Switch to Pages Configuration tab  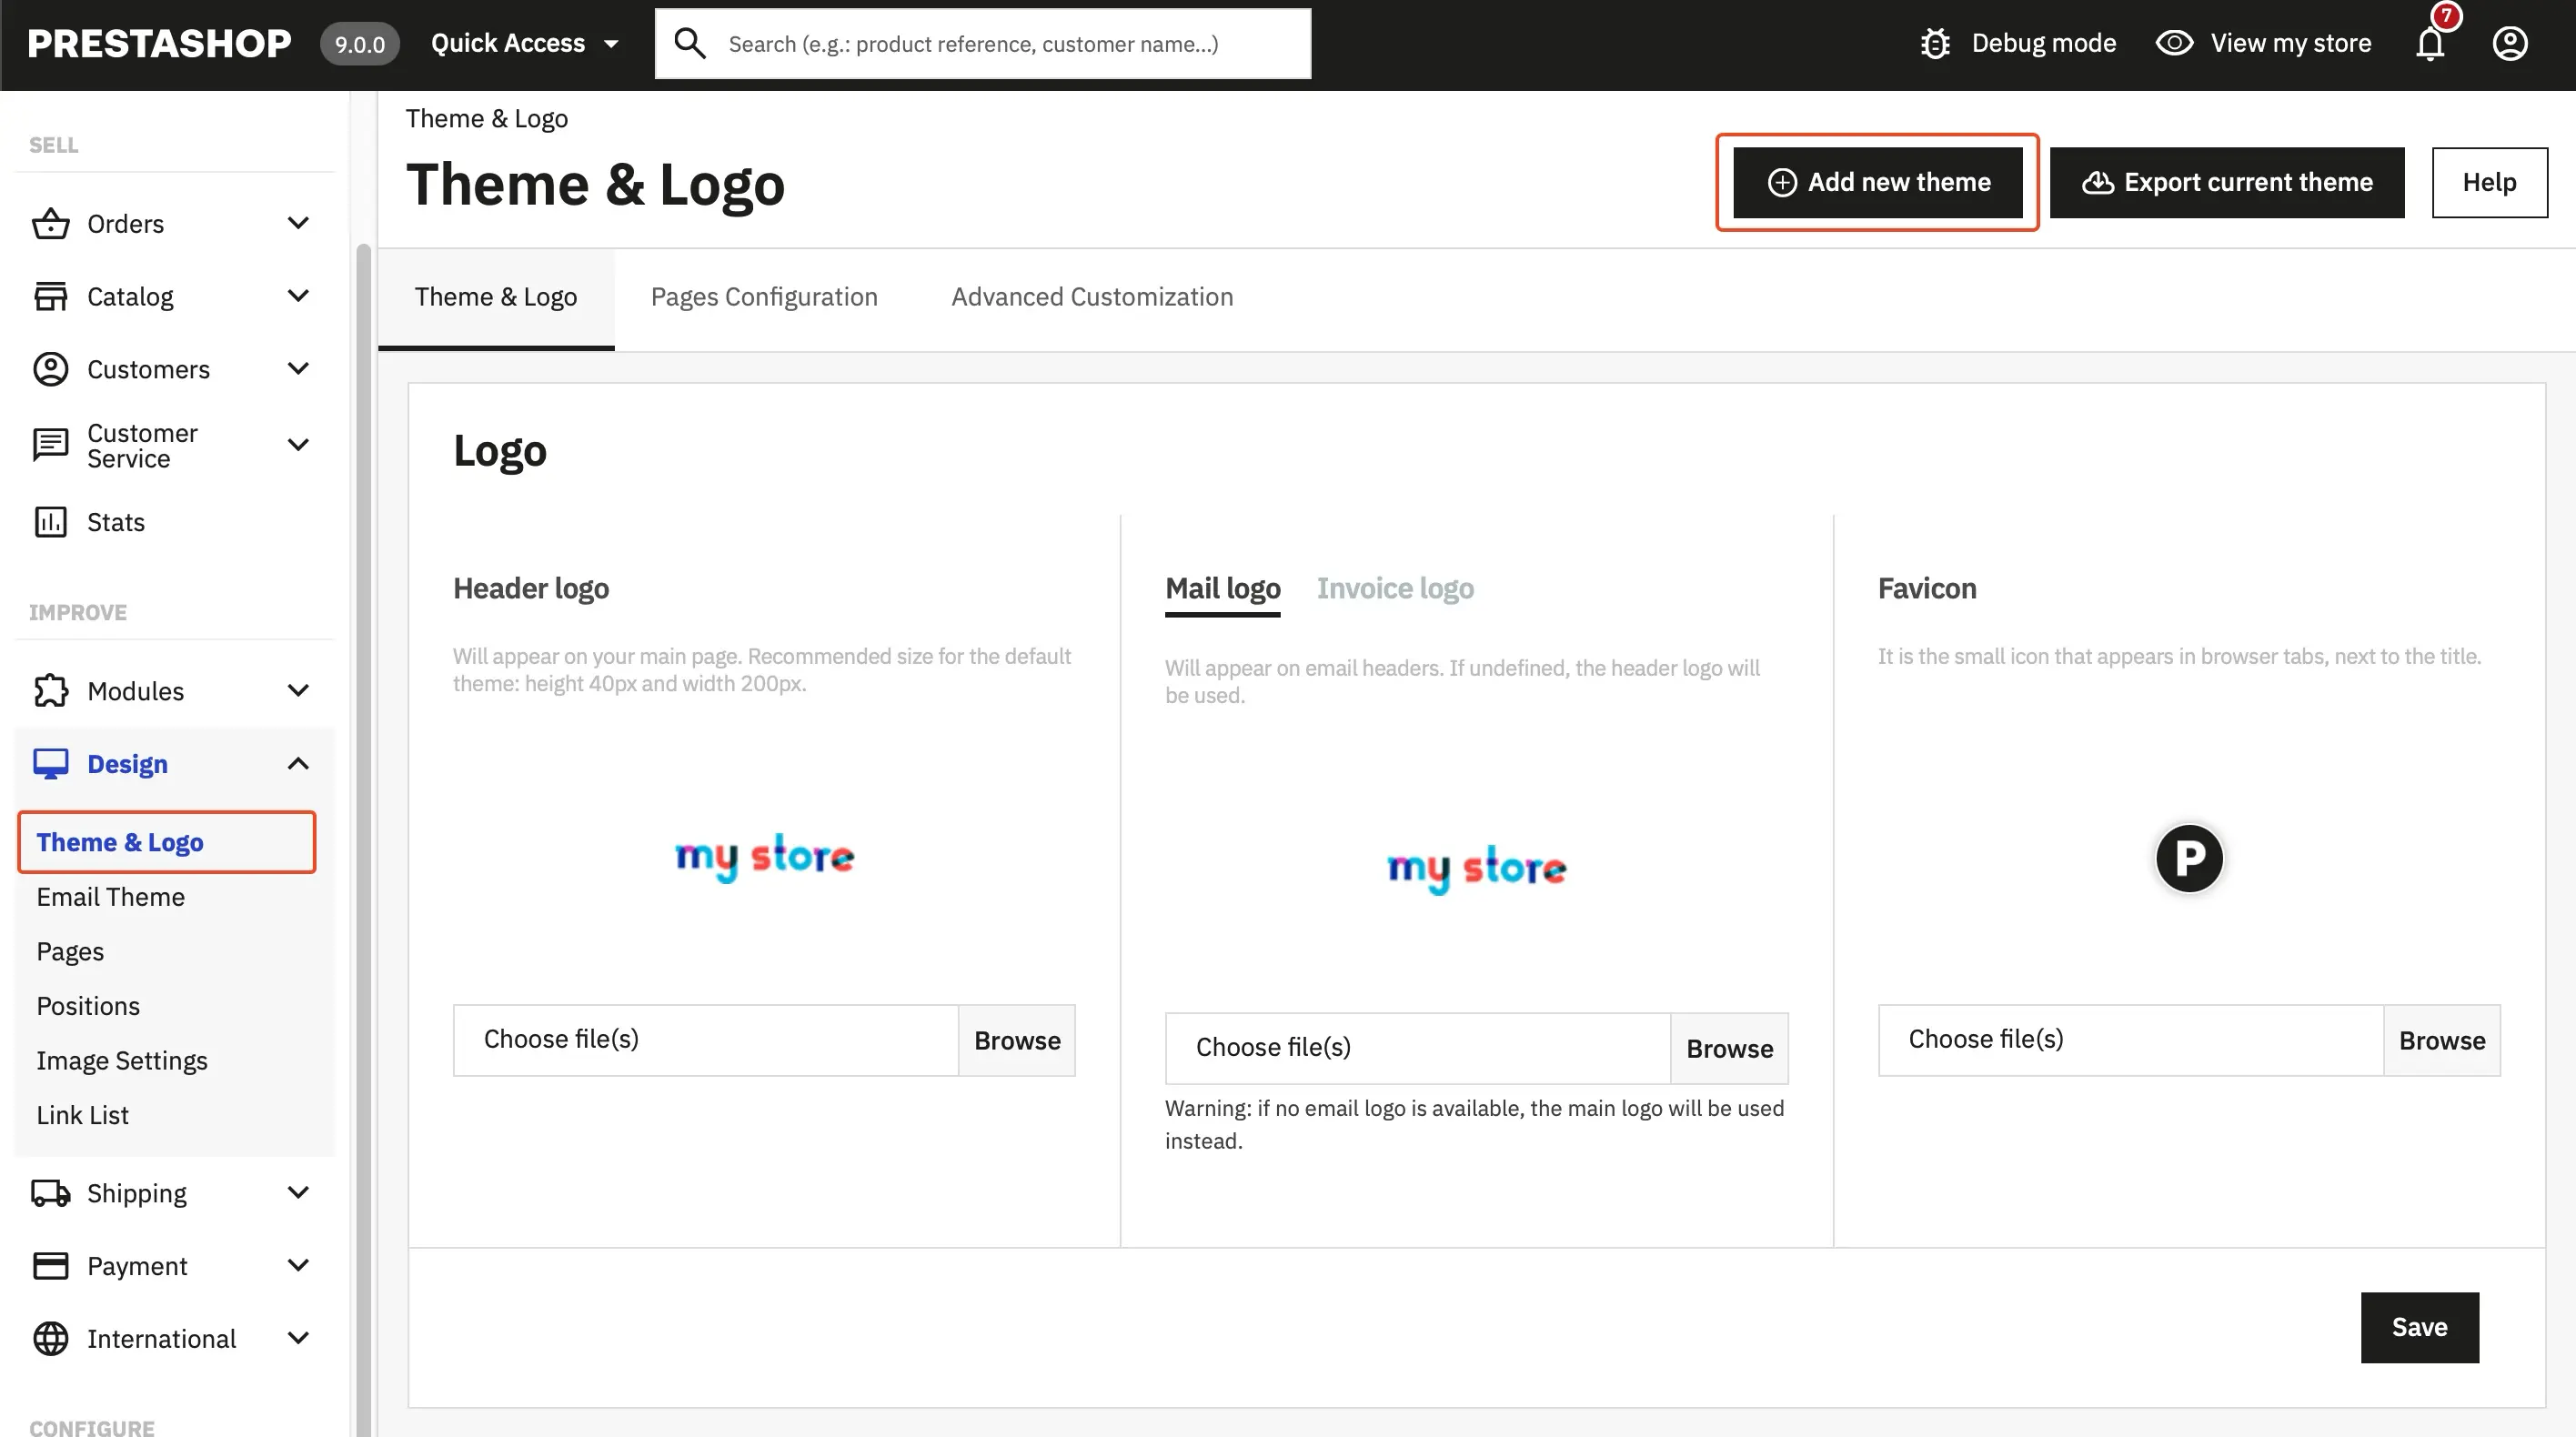(x=764, y=297)
